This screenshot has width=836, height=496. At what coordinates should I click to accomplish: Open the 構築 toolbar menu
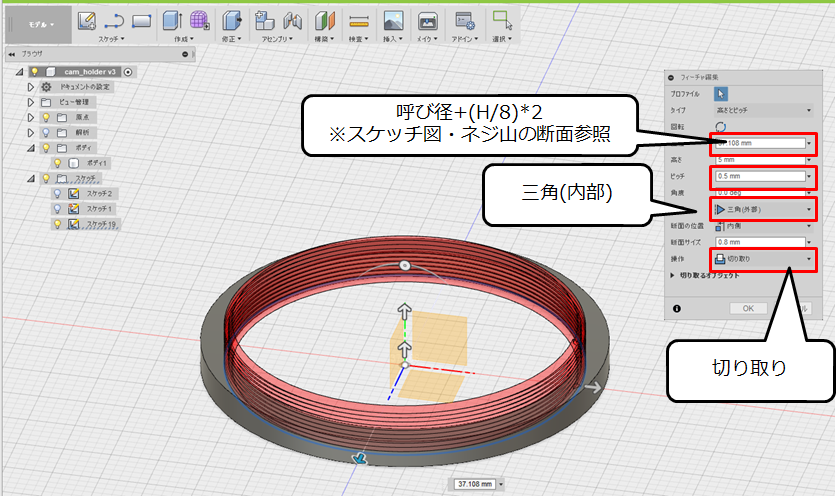324,39
